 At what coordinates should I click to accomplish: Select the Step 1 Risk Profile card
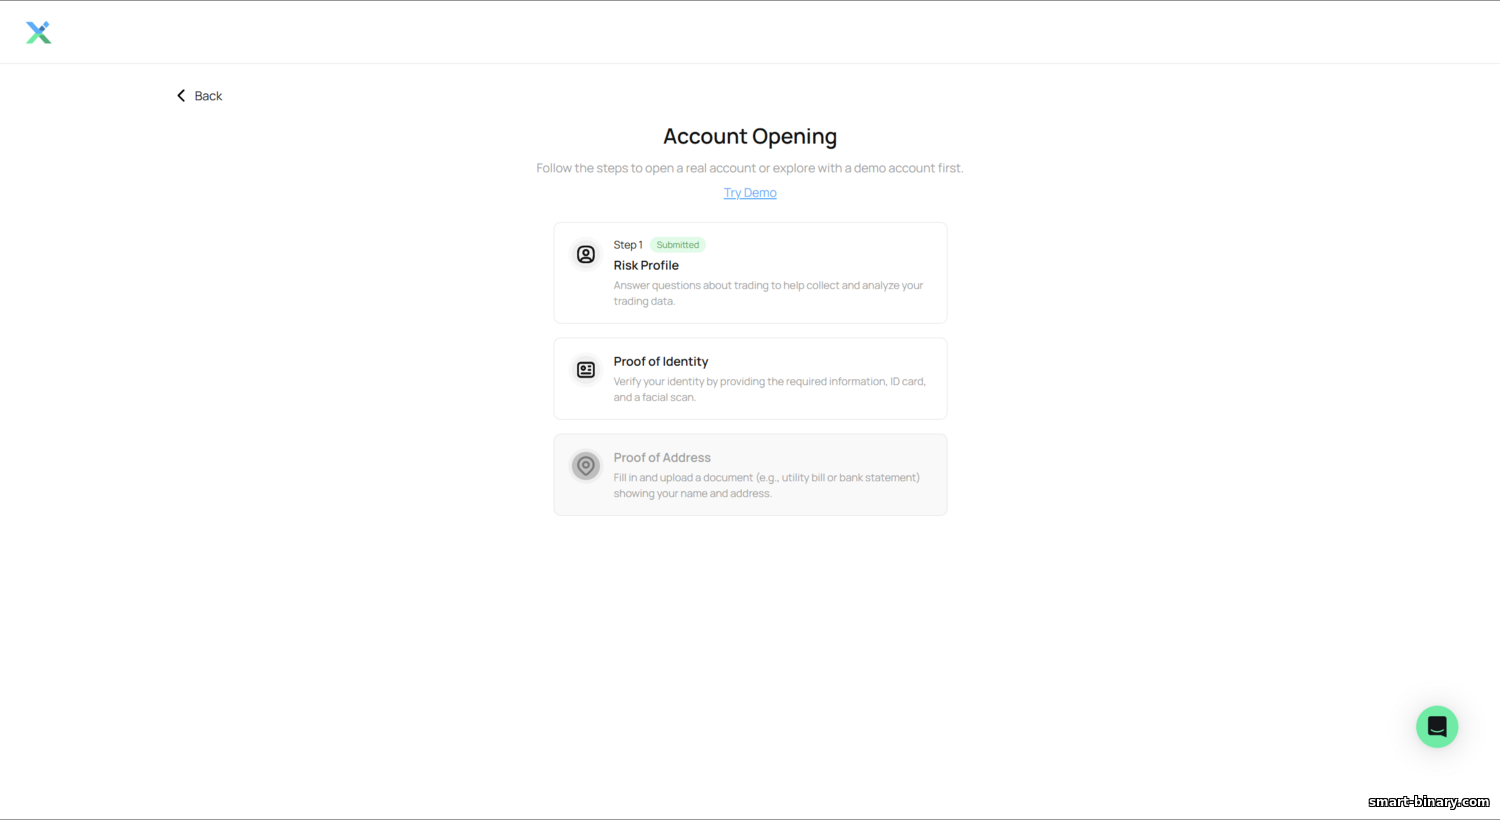[x=750, y=273]
